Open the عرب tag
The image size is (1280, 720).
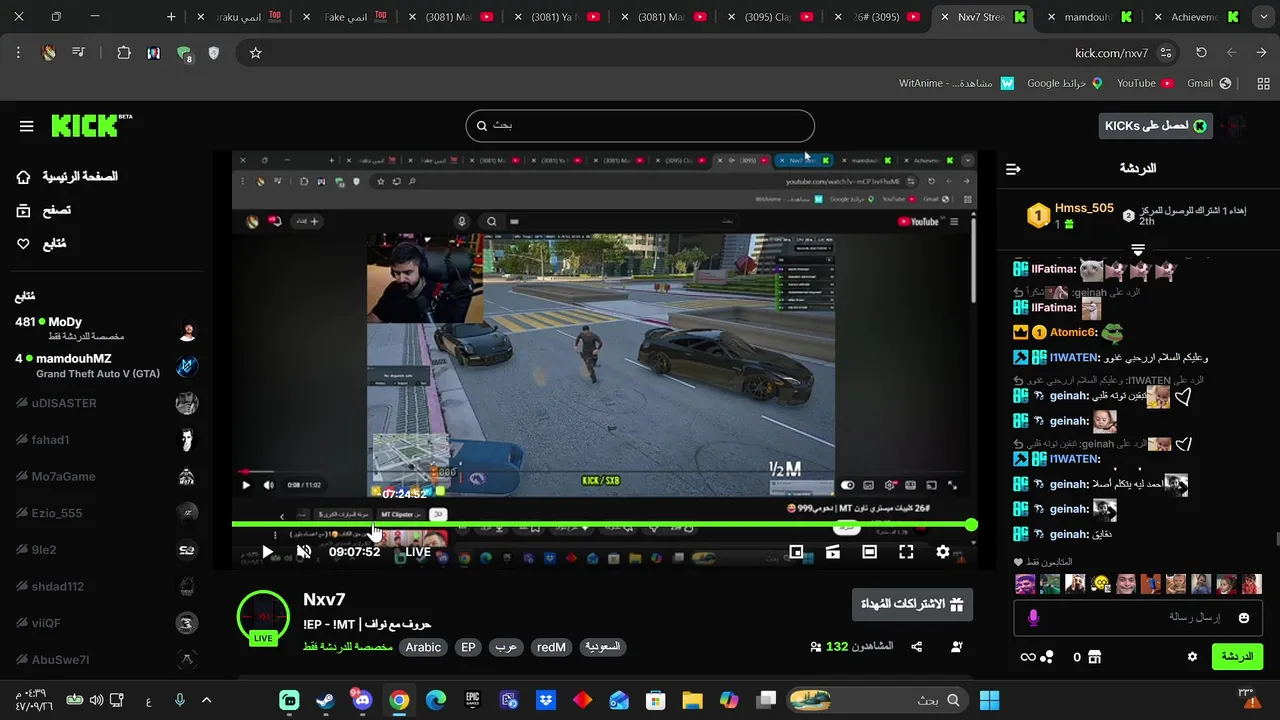[x=506, y=647]
